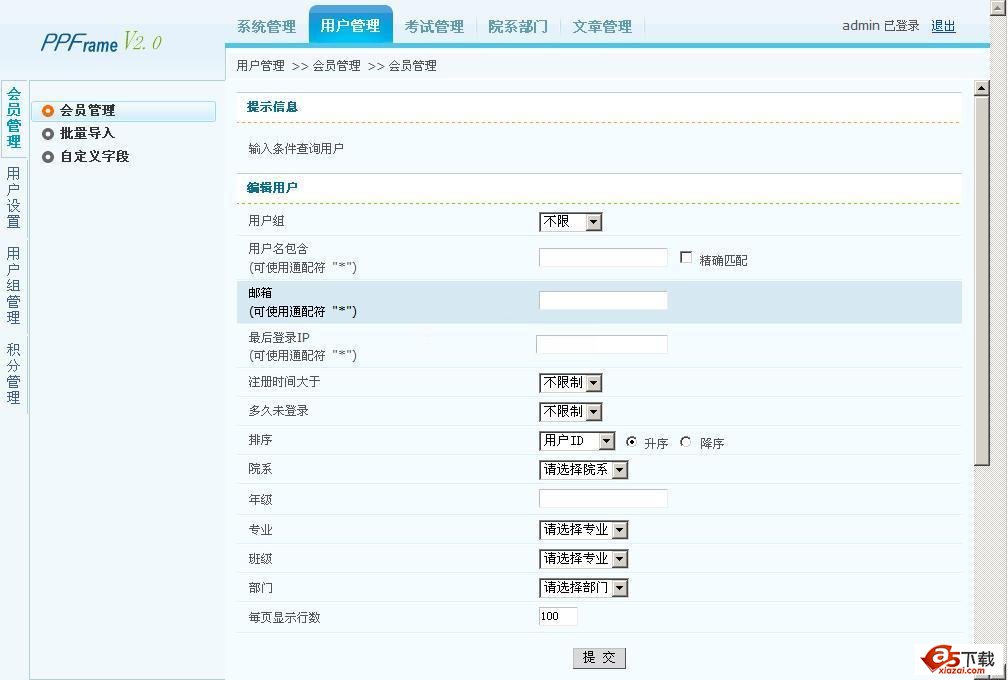
Task: Select 自定义字段 in the left menu
Action: [86, 157]
